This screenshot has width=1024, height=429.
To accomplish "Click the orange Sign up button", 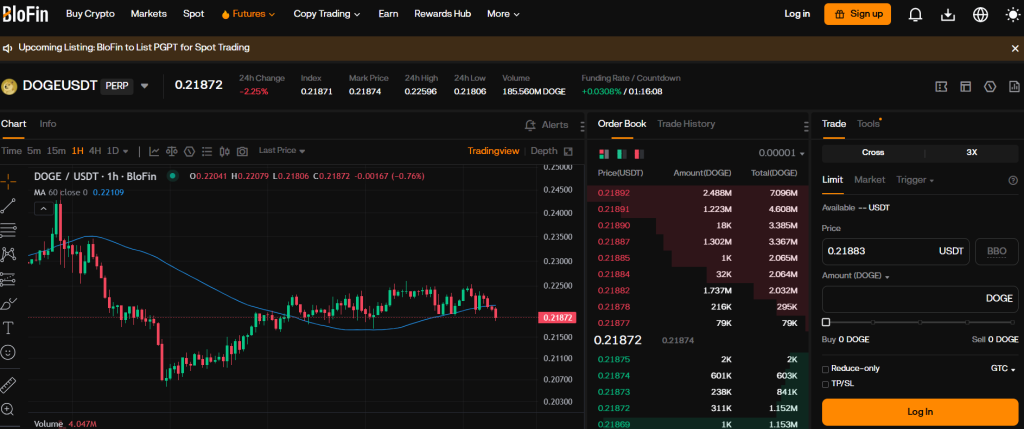I will [x=857, y=14].
